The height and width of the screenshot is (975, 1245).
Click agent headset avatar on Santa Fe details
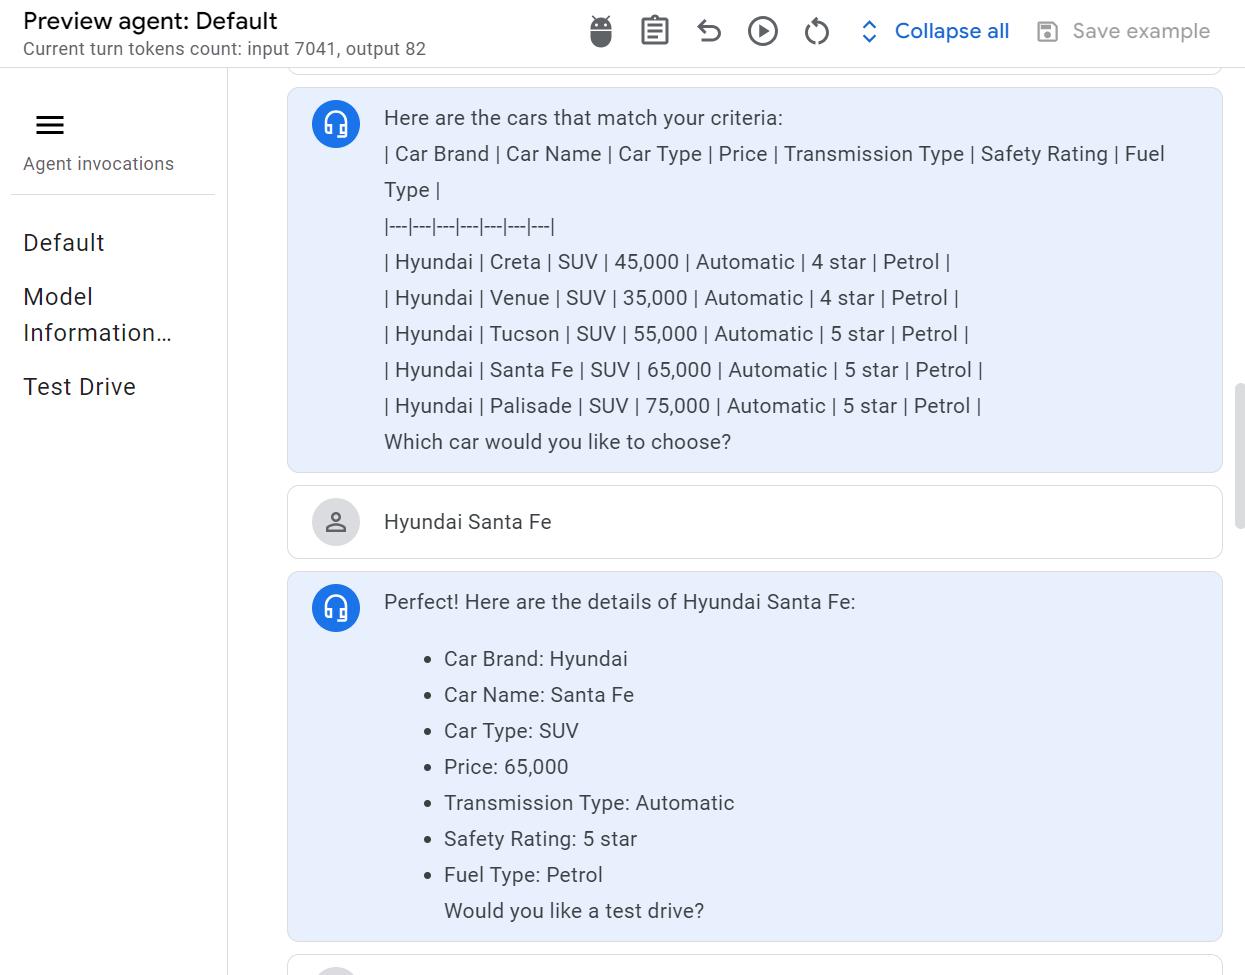[336, 608]
